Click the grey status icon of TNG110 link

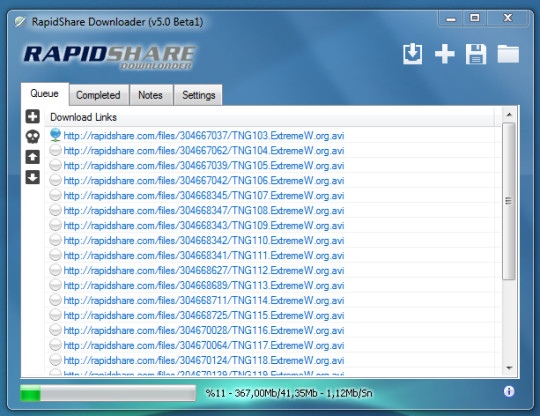(55, 240)
